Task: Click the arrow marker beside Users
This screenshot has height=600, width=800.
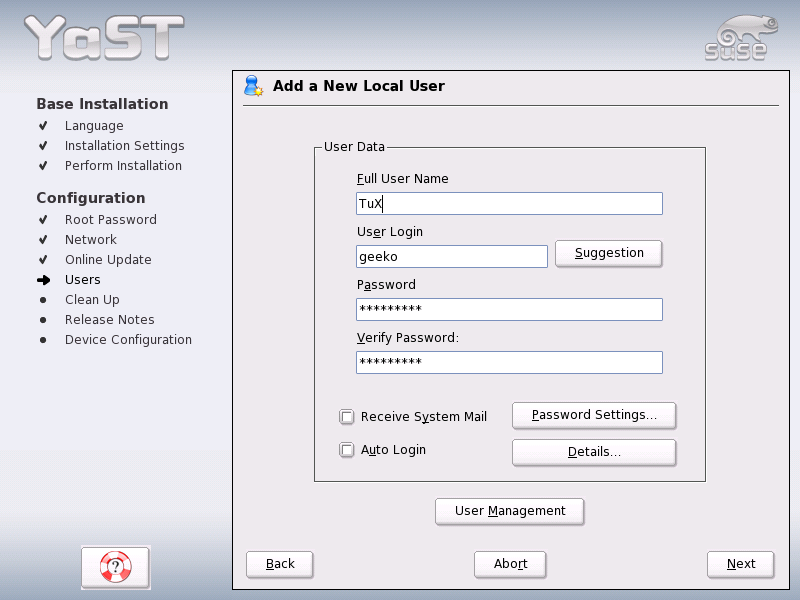Action: [x=43, y=280]
